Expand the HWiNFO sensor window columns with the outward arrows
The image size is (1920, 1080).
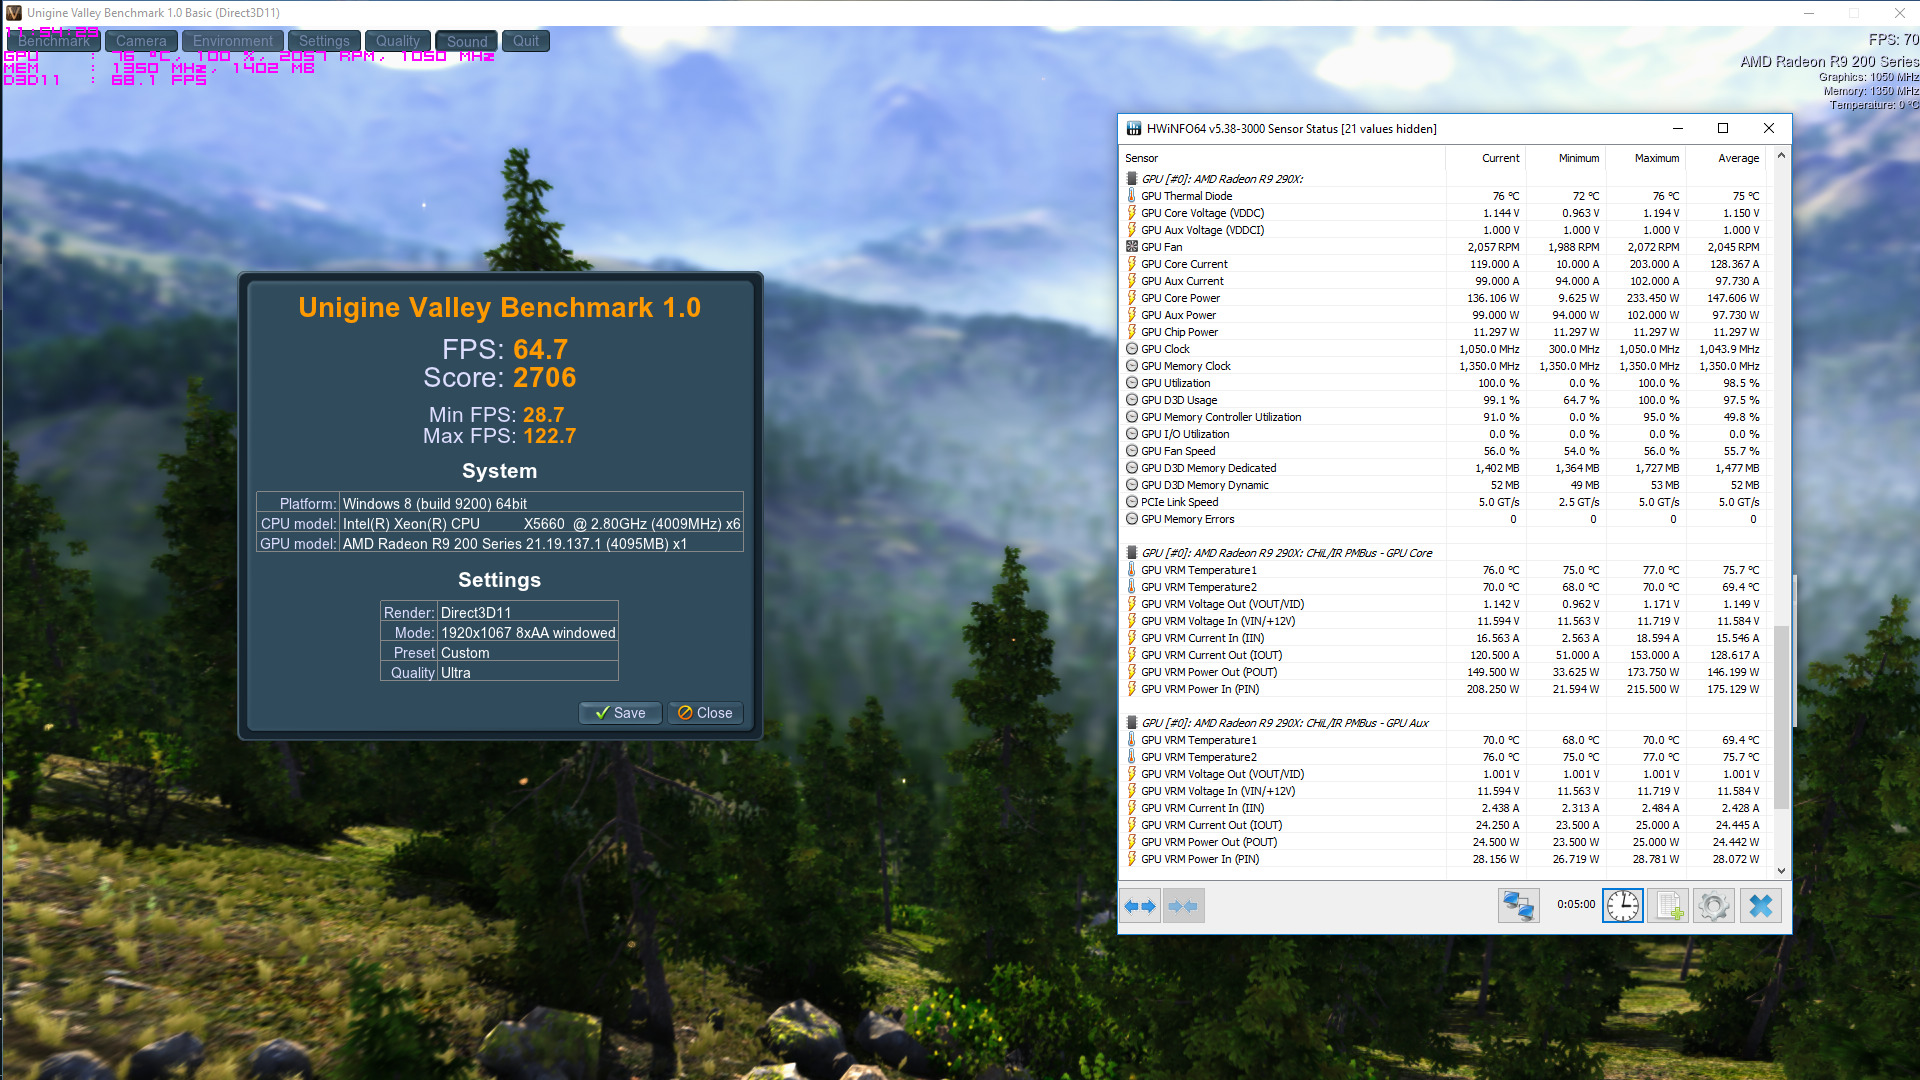1140,906
